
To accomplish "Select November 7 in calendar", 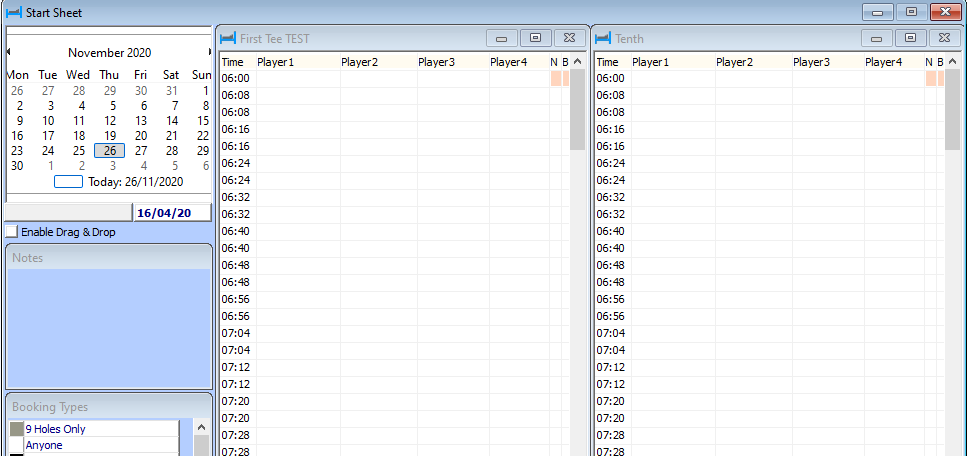I will pos(175,106).
